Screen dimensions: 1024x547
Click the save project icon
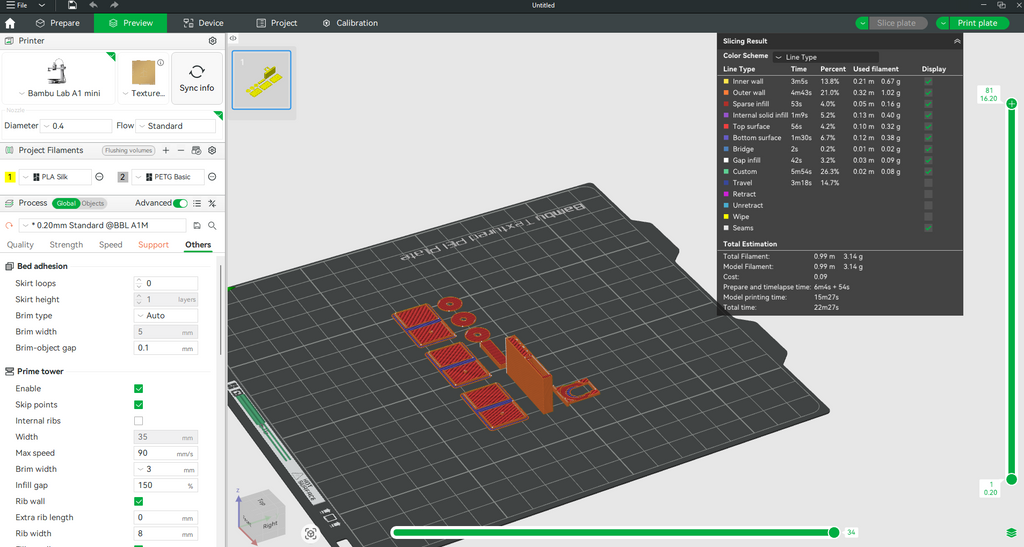(x=72, y=5)
